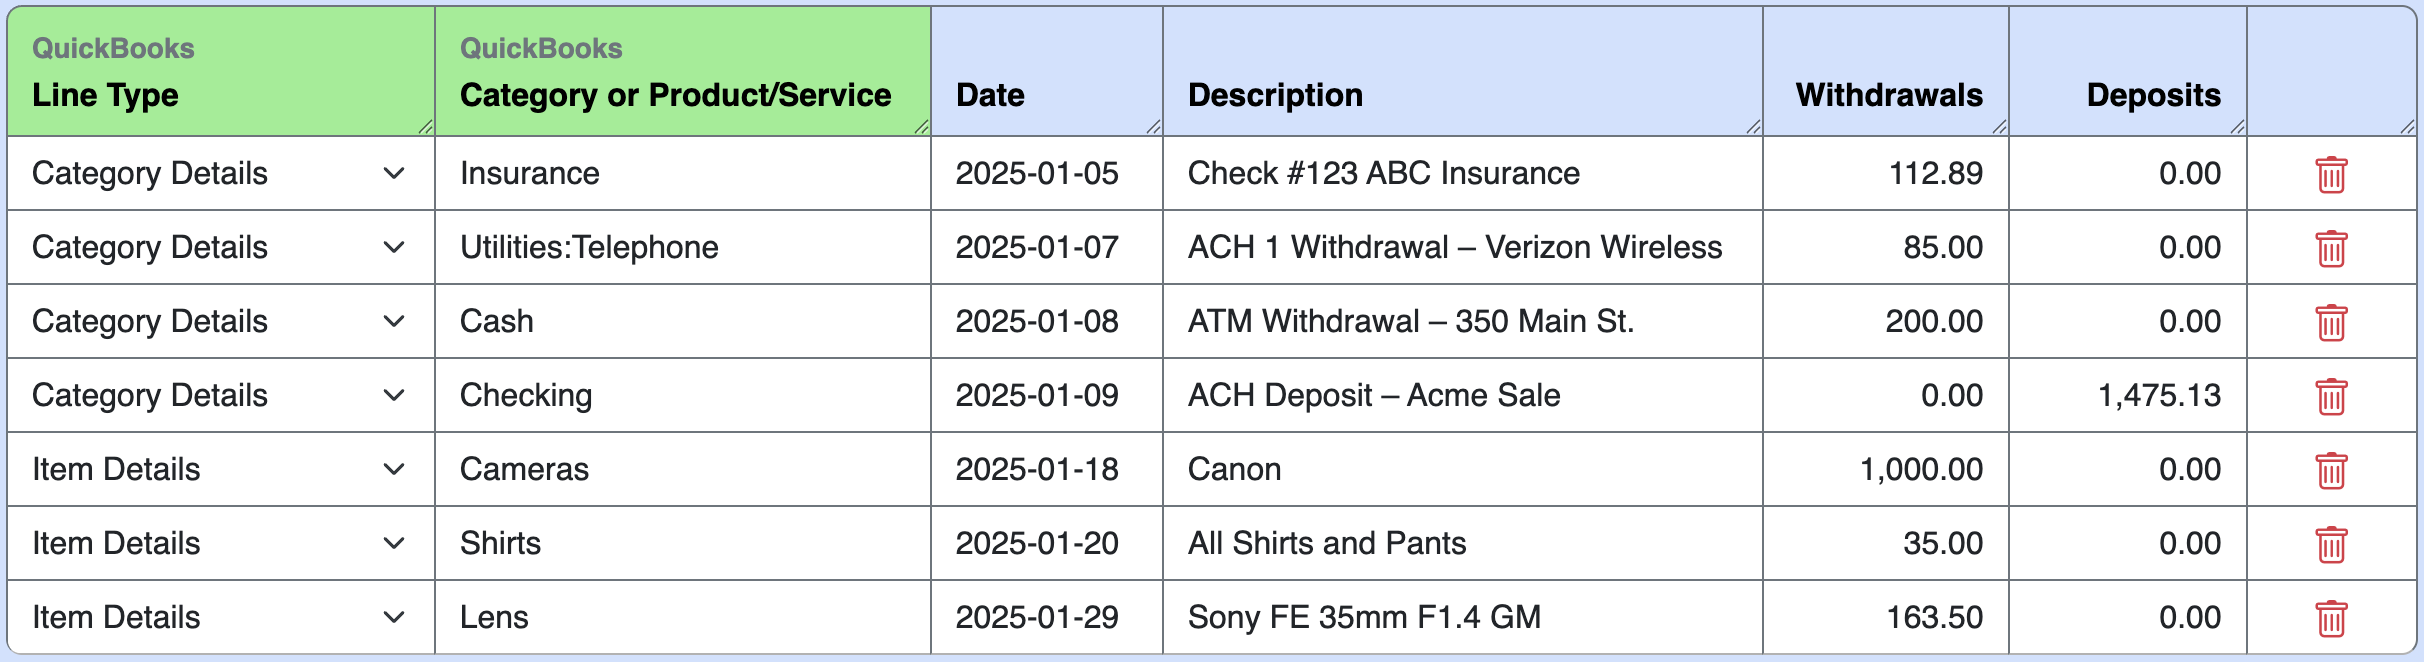Delete the Check #123 ABC Insurance row
This screenshot has height=662, width=2424.
[x=2331, y=175]
